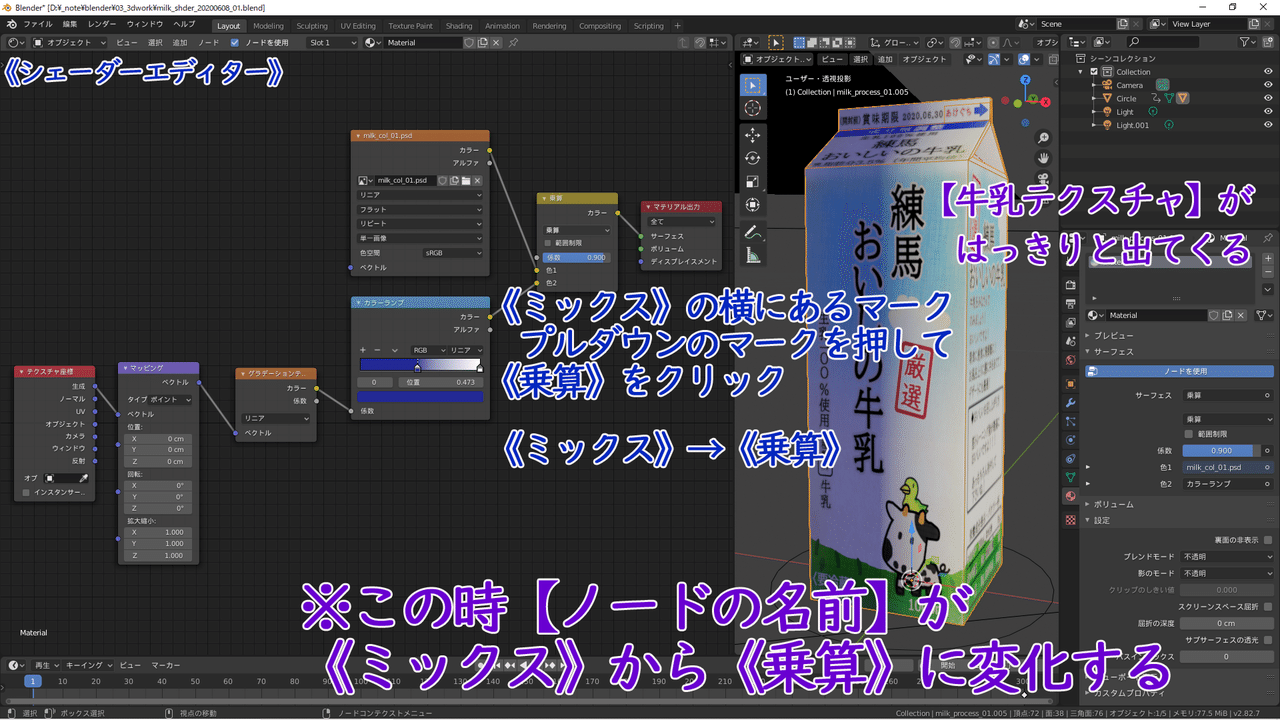
Task: Open the Playback menu in timeline
Action: click(x=46, y=665)
